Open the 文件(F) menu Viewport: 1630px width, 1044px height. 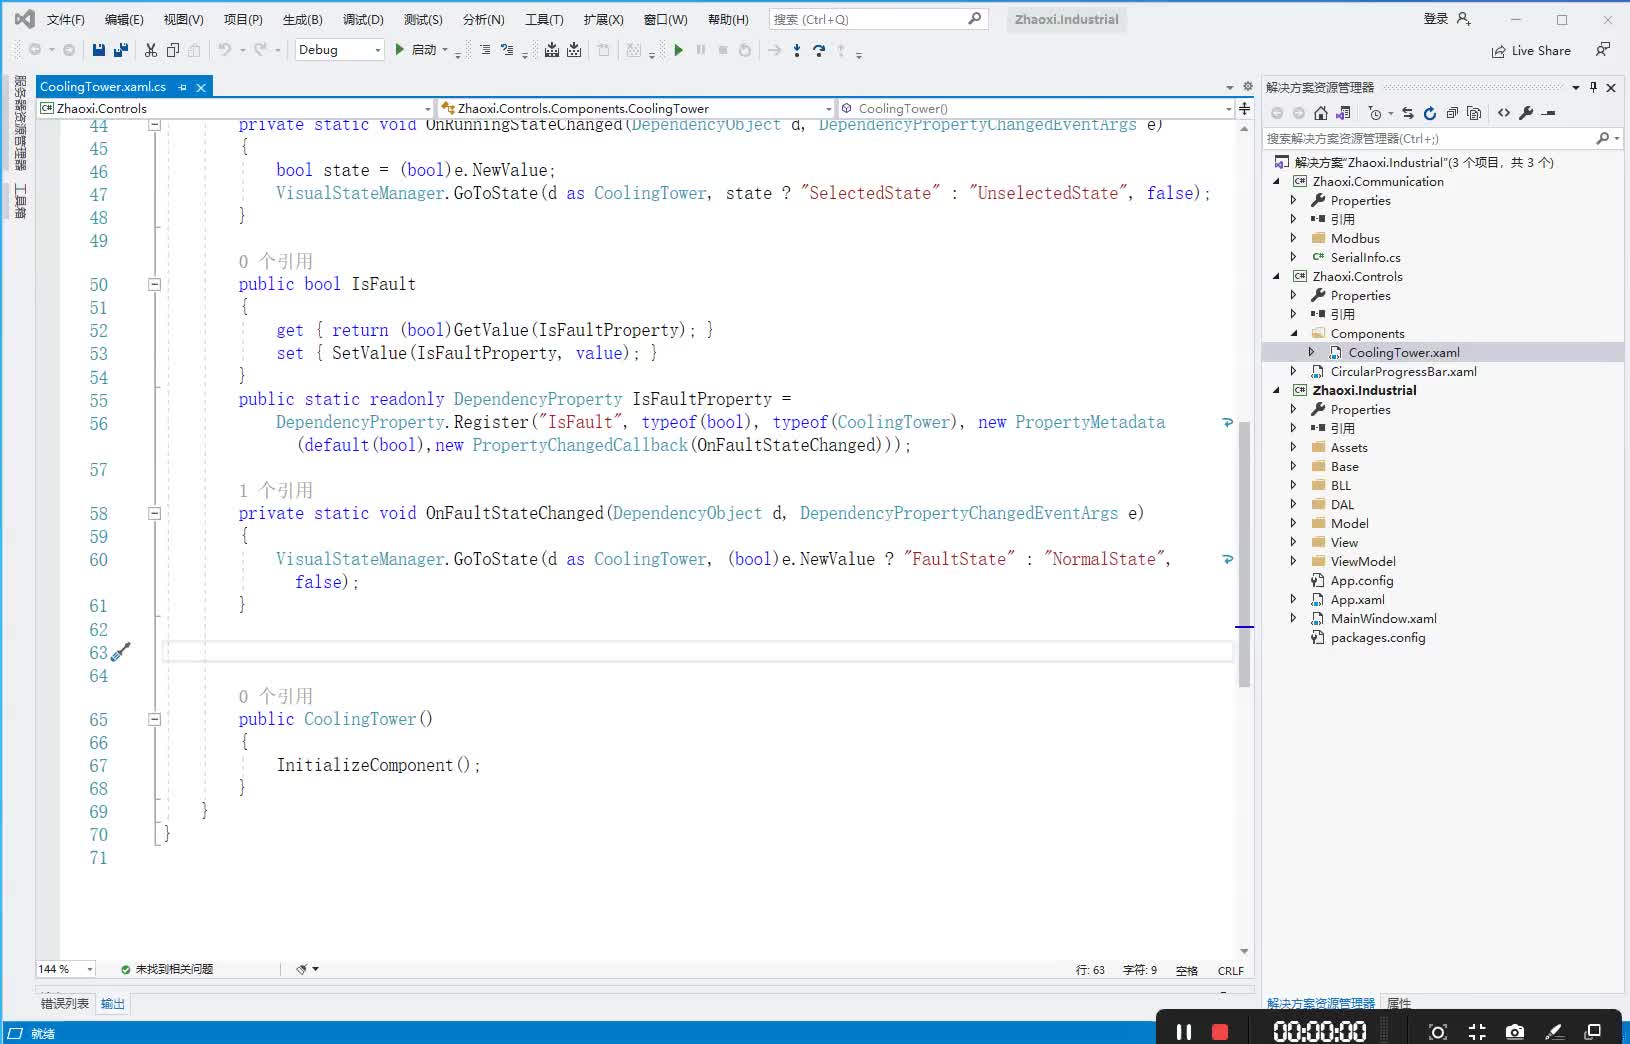coord(65,19)
